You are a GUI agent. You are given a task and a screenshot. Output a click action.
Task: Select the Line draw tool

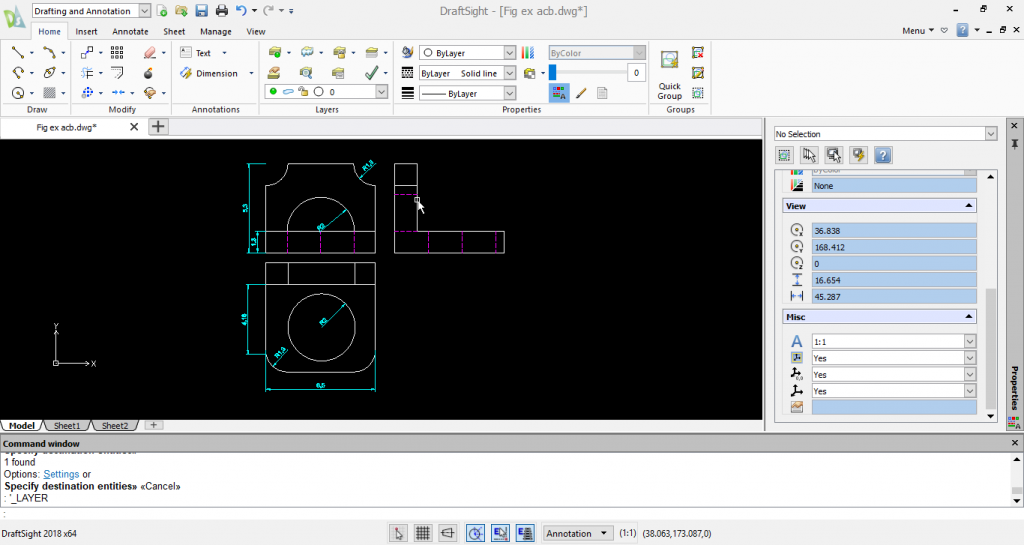point(18,53)
